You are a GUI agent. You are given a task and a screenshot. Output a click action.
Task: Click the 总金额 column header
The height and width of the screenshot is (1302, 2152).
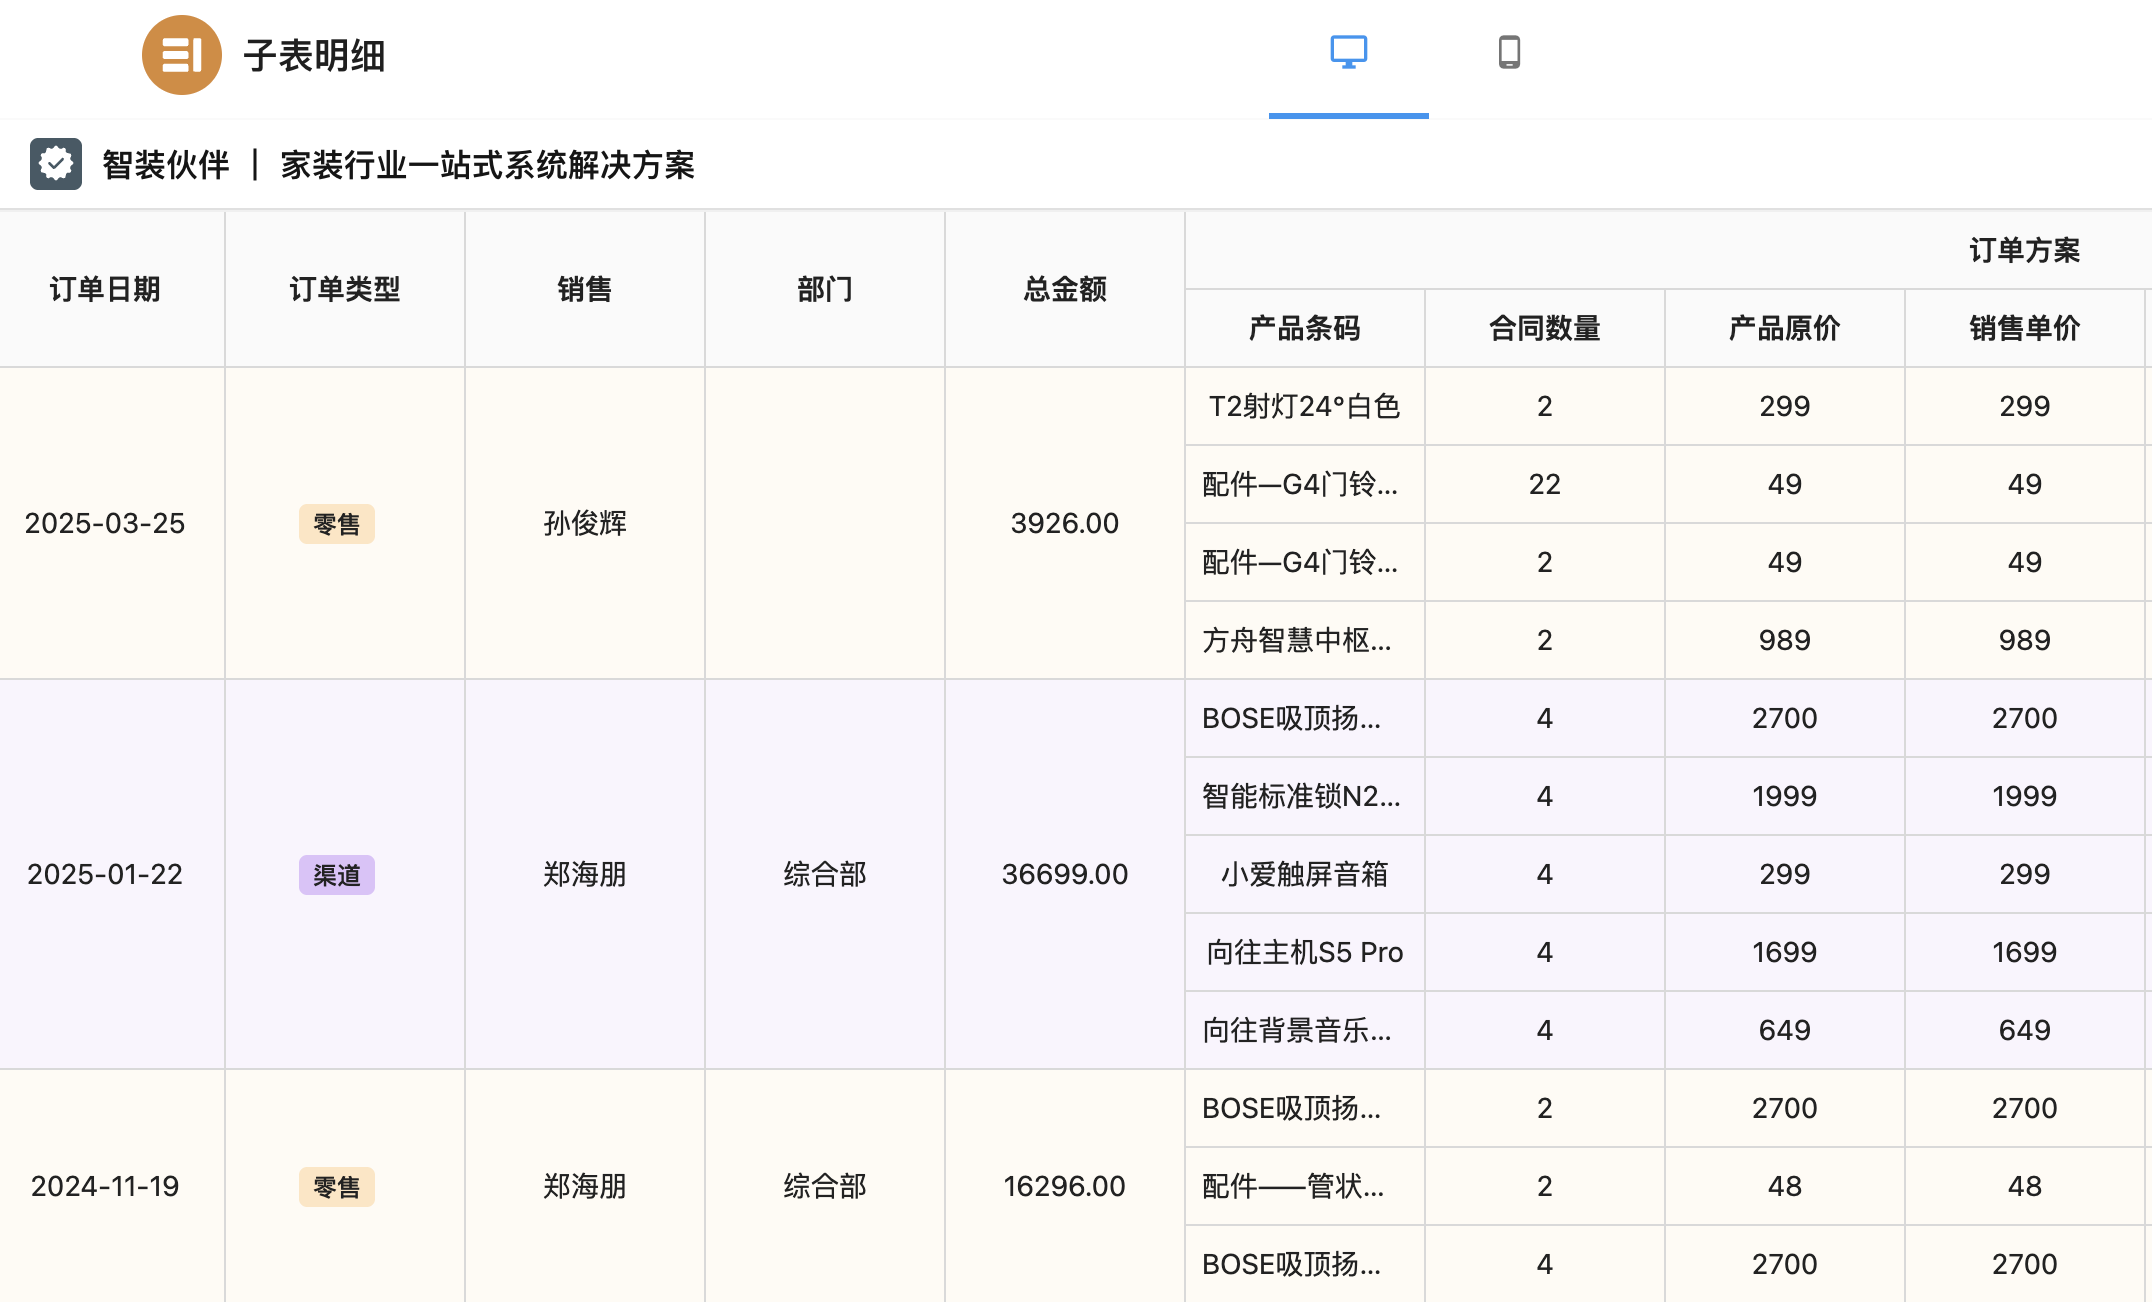[1064, 289]
